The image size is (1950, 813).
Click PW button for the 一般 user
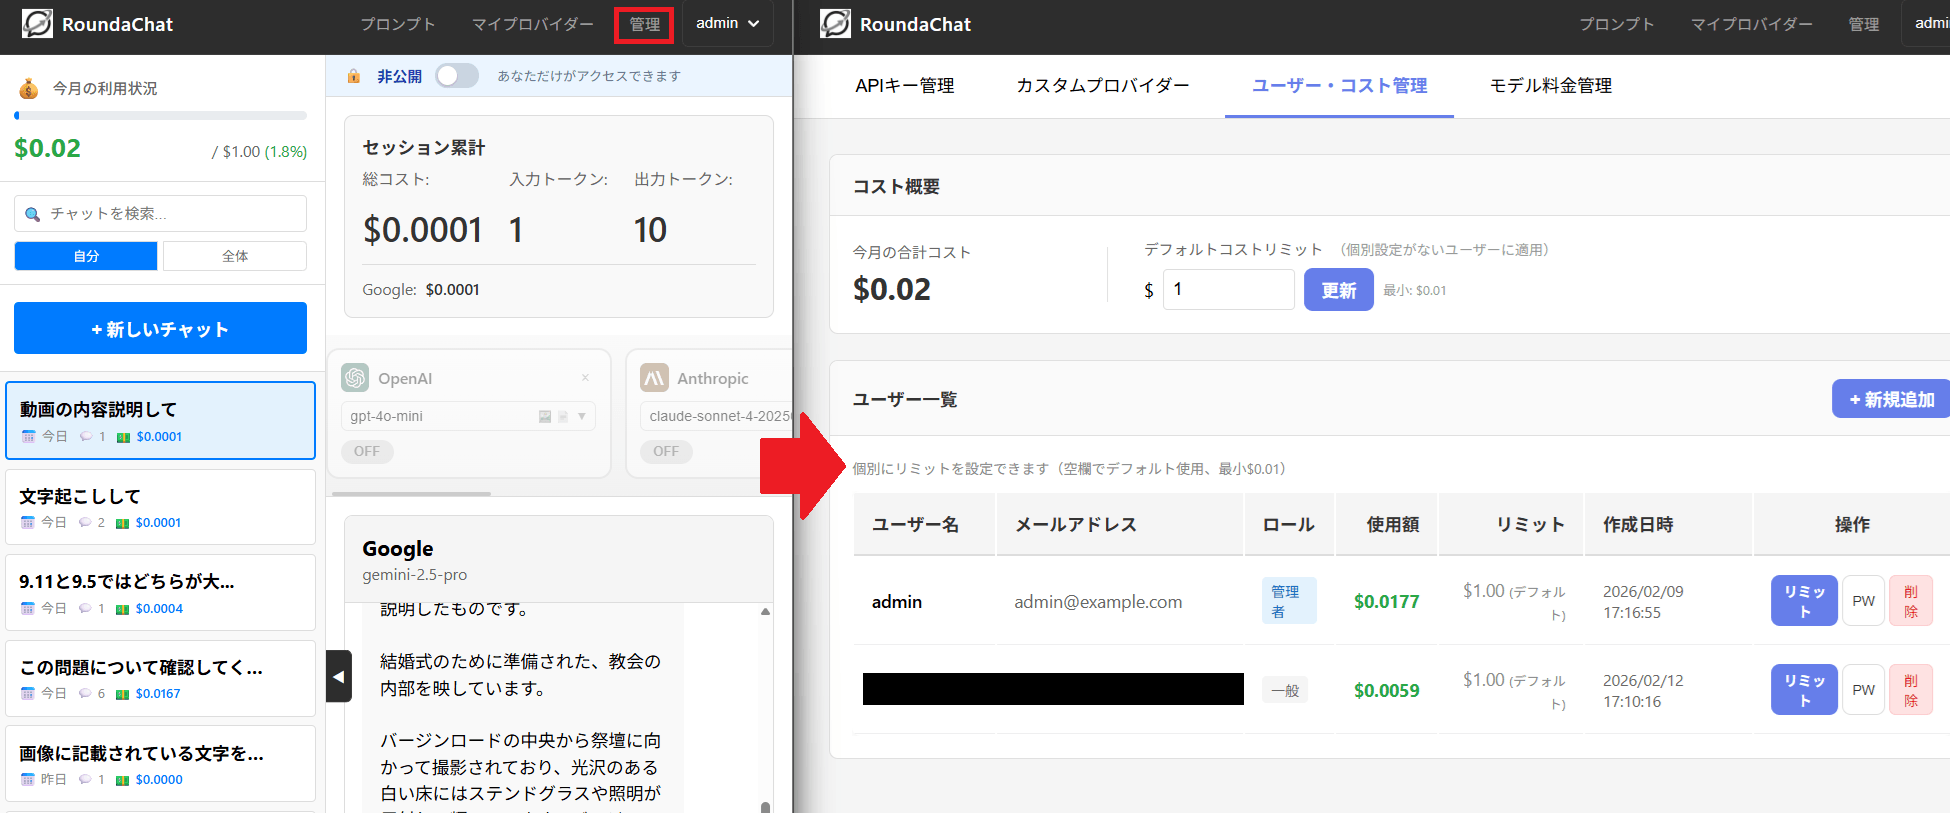[x=1864, y=690]
